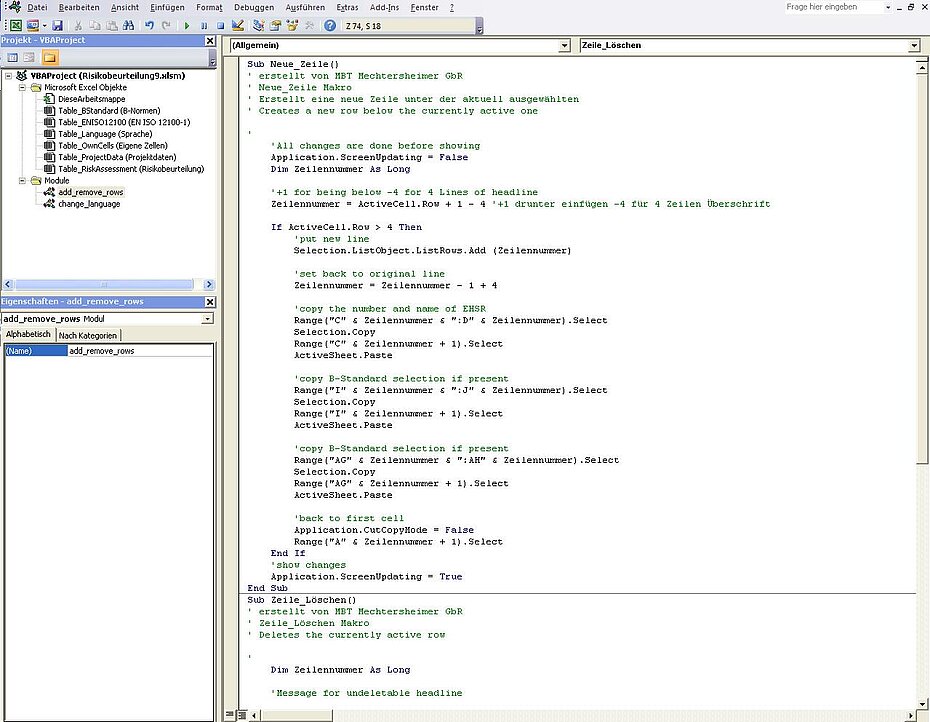Undo the last edit

[149, 26]
